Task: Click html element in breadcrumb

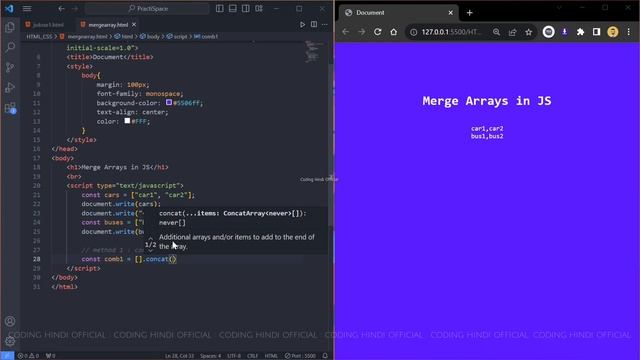Action: click(x=124, y=37)
